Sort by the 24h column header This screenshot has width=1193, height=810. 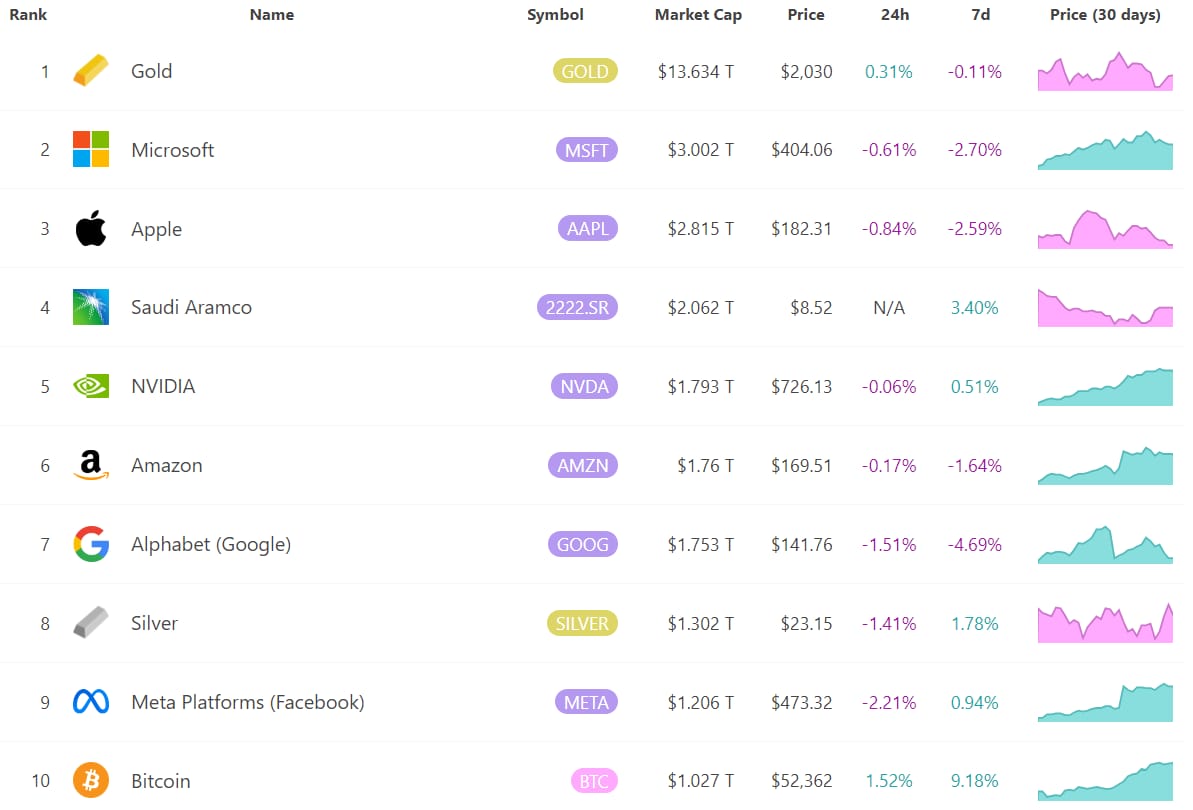coord(895,14)
